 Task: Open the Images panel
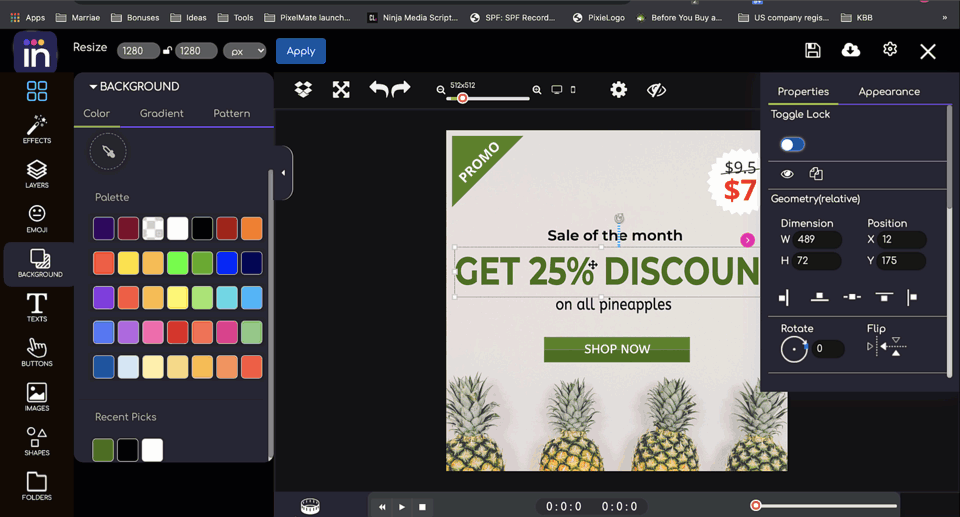pos(37,397)
